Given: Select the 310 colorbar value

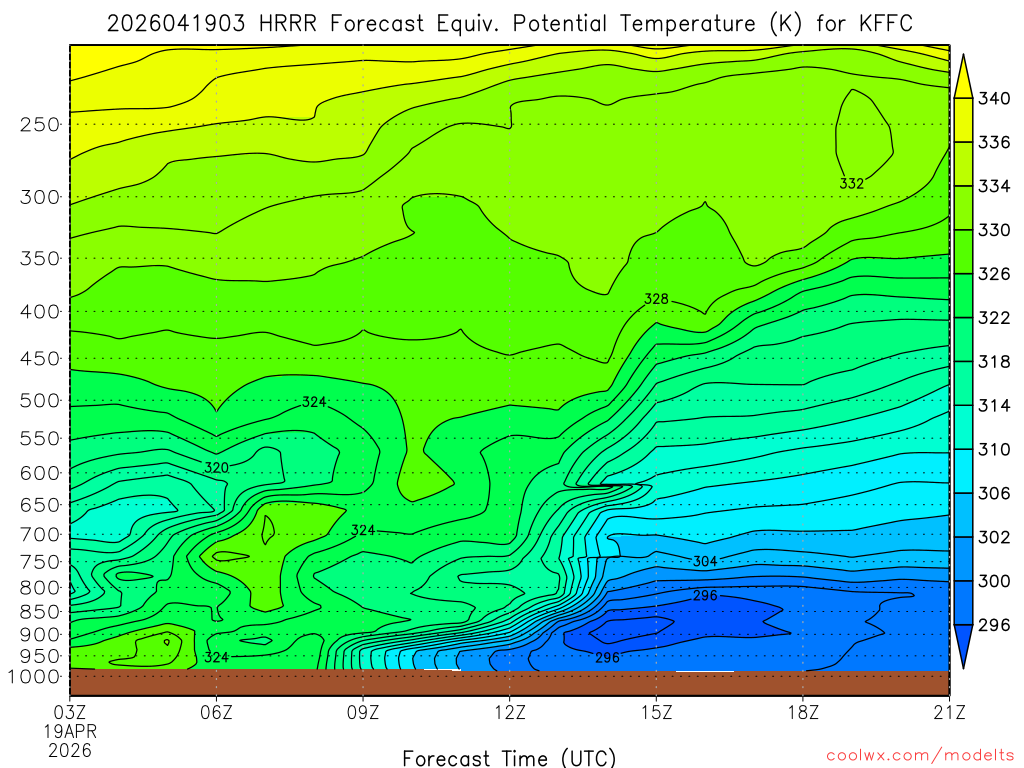Looking at the screenshot, I should [994, 449].
